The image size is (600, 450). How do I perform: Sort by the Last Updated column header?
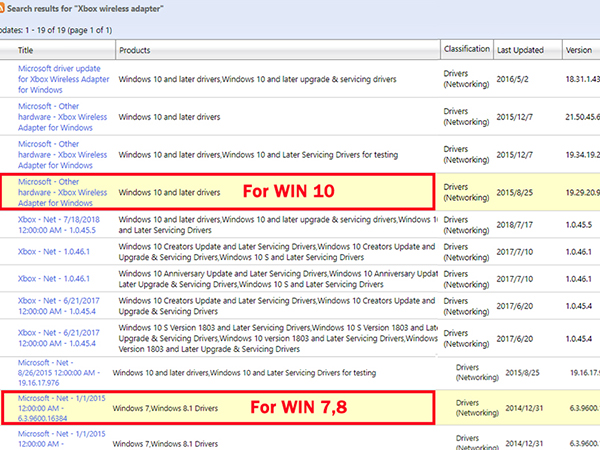(521, 50)
